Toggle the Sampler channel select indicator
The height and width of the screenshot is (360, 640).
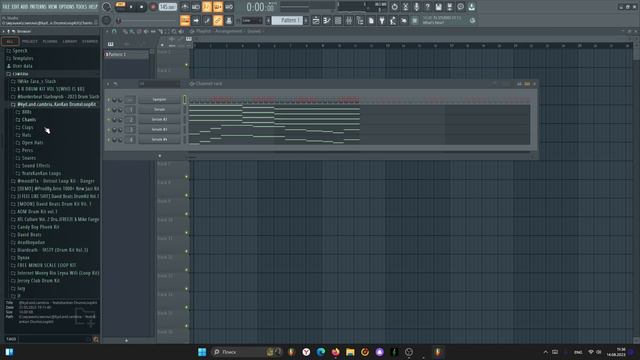click(184, 100)
